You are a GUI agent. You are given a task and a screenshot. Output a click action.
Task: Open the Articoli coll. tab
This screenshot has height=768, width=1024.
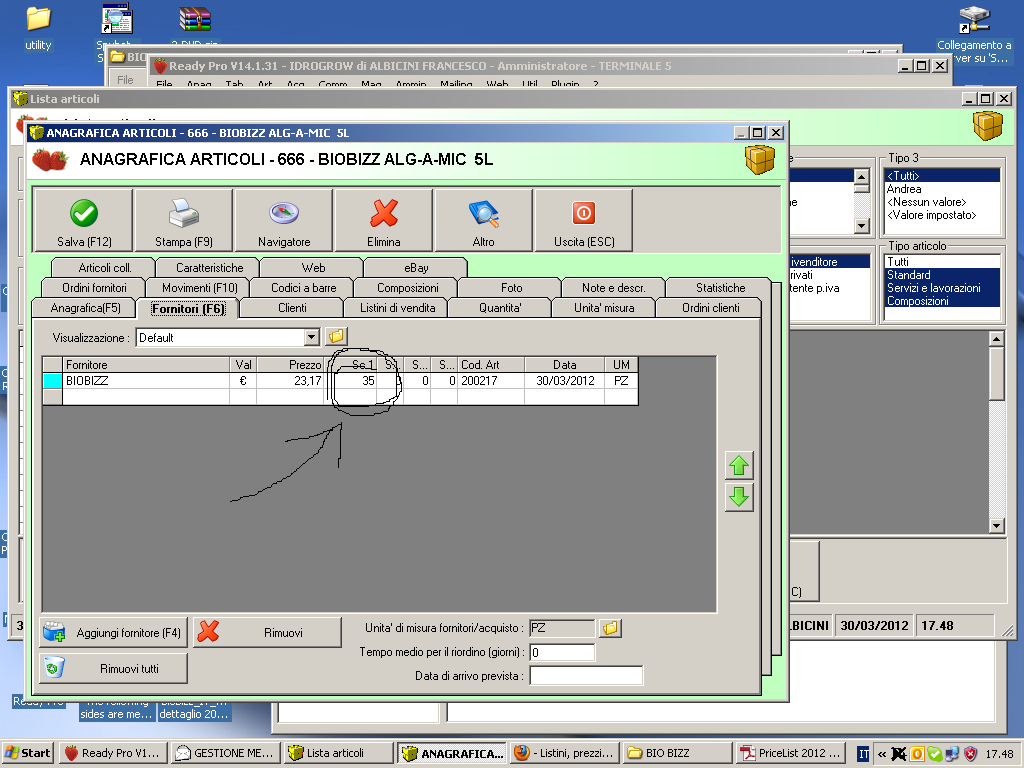pos(104,268)
